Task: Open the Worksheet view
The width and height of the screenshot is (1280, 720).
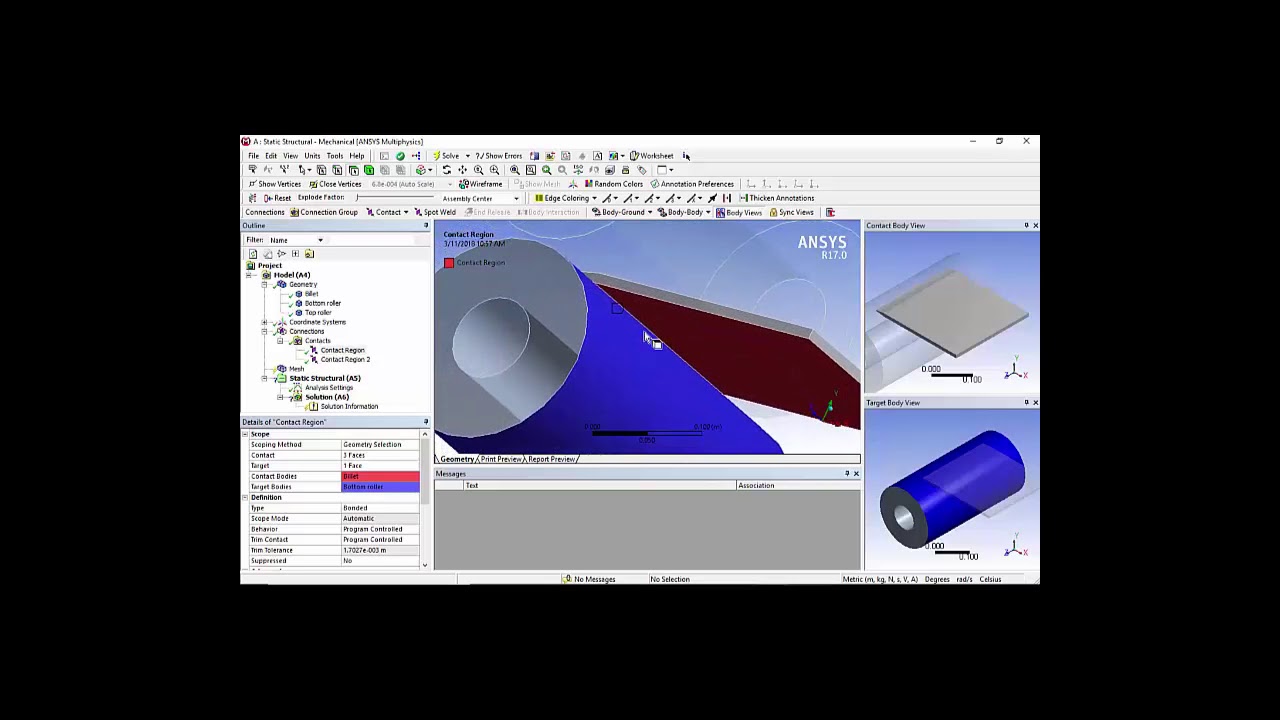Action: coord(651,156)
